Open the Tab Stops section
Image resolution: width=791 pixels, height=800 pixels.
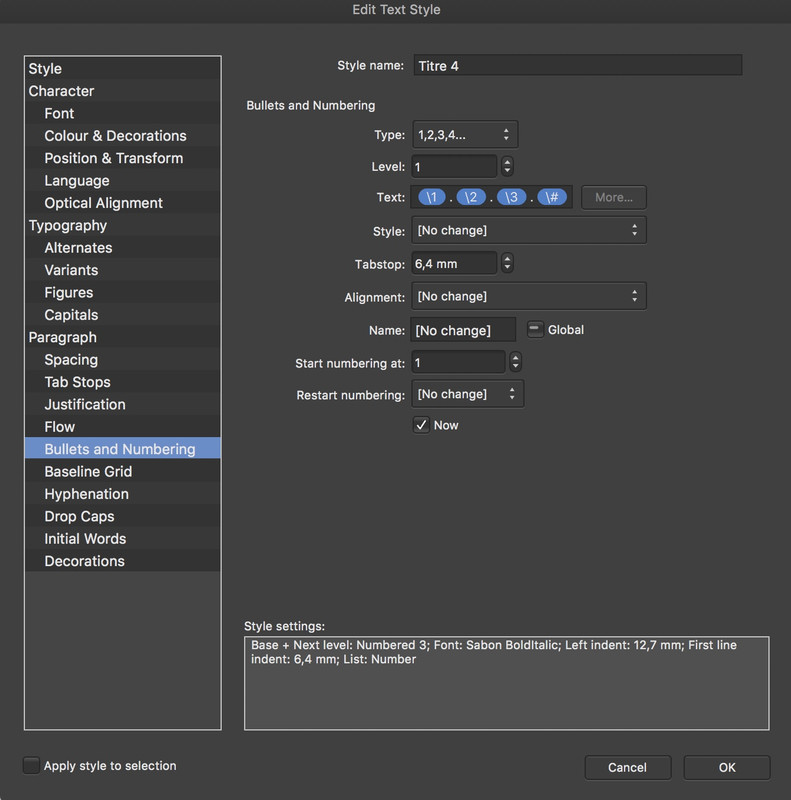click(77, 382)
